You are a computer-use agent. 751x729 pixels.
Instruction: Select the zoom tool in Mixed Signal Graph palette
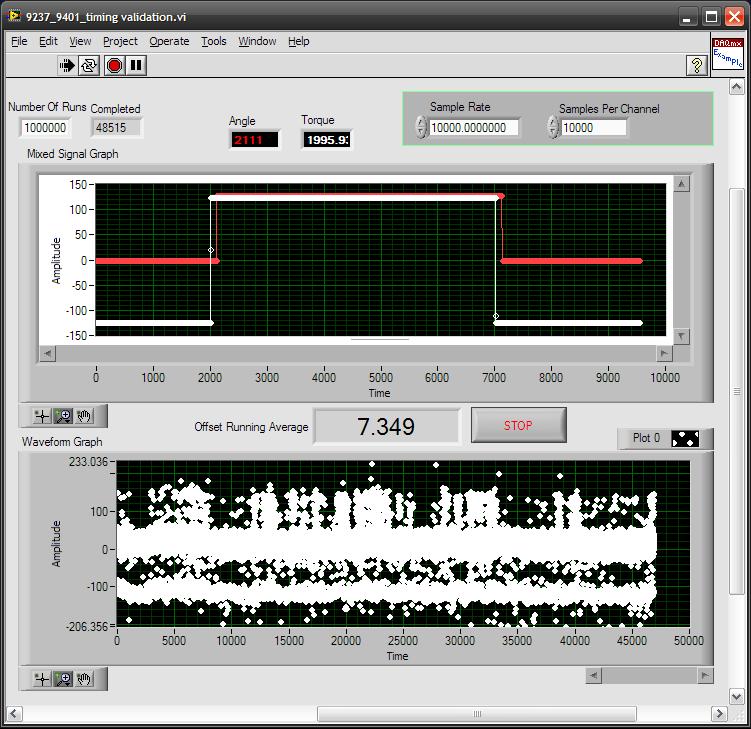click(63, 416)
